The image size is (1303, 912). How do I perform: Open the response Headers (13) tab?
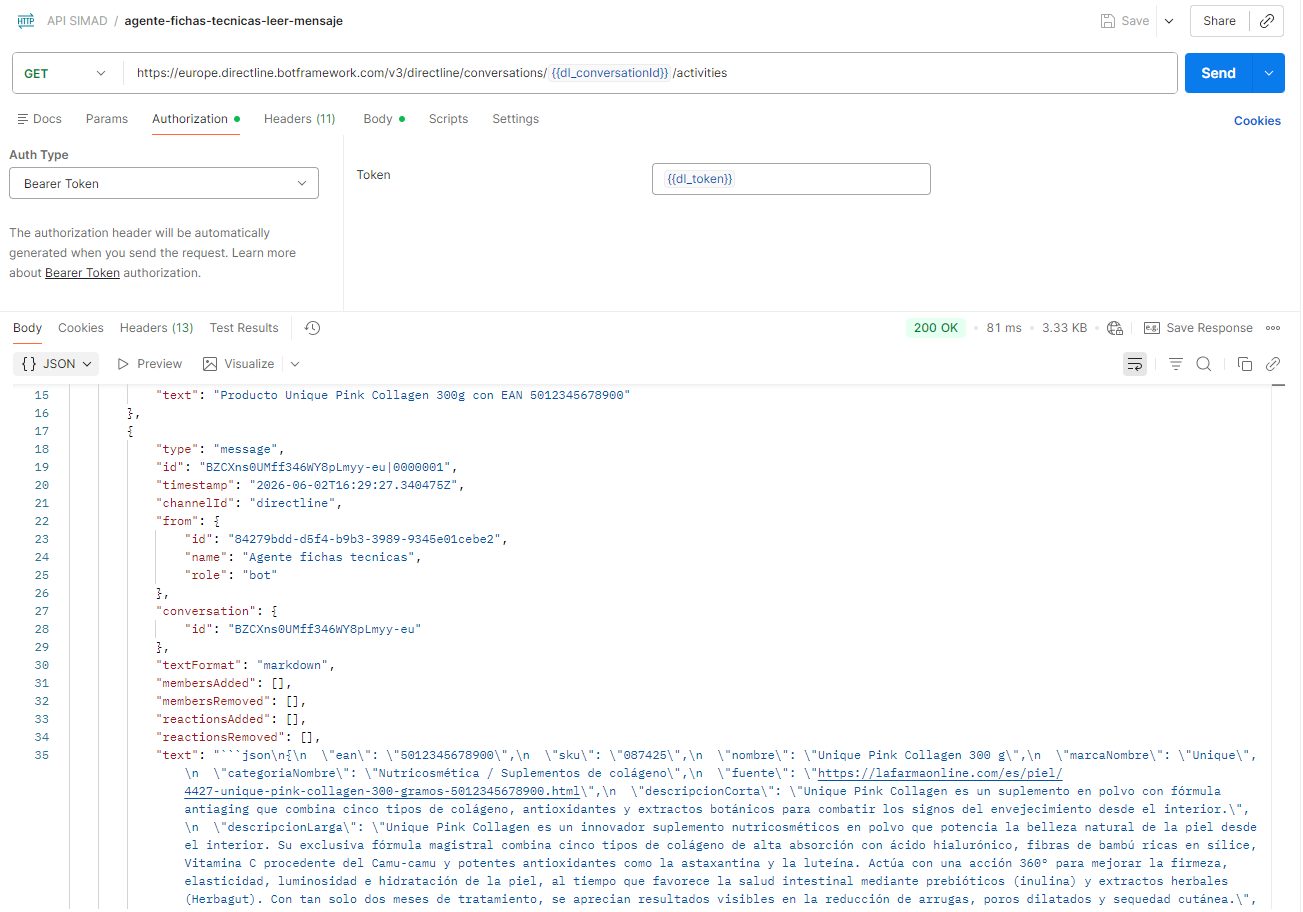[x=157, y=328]
